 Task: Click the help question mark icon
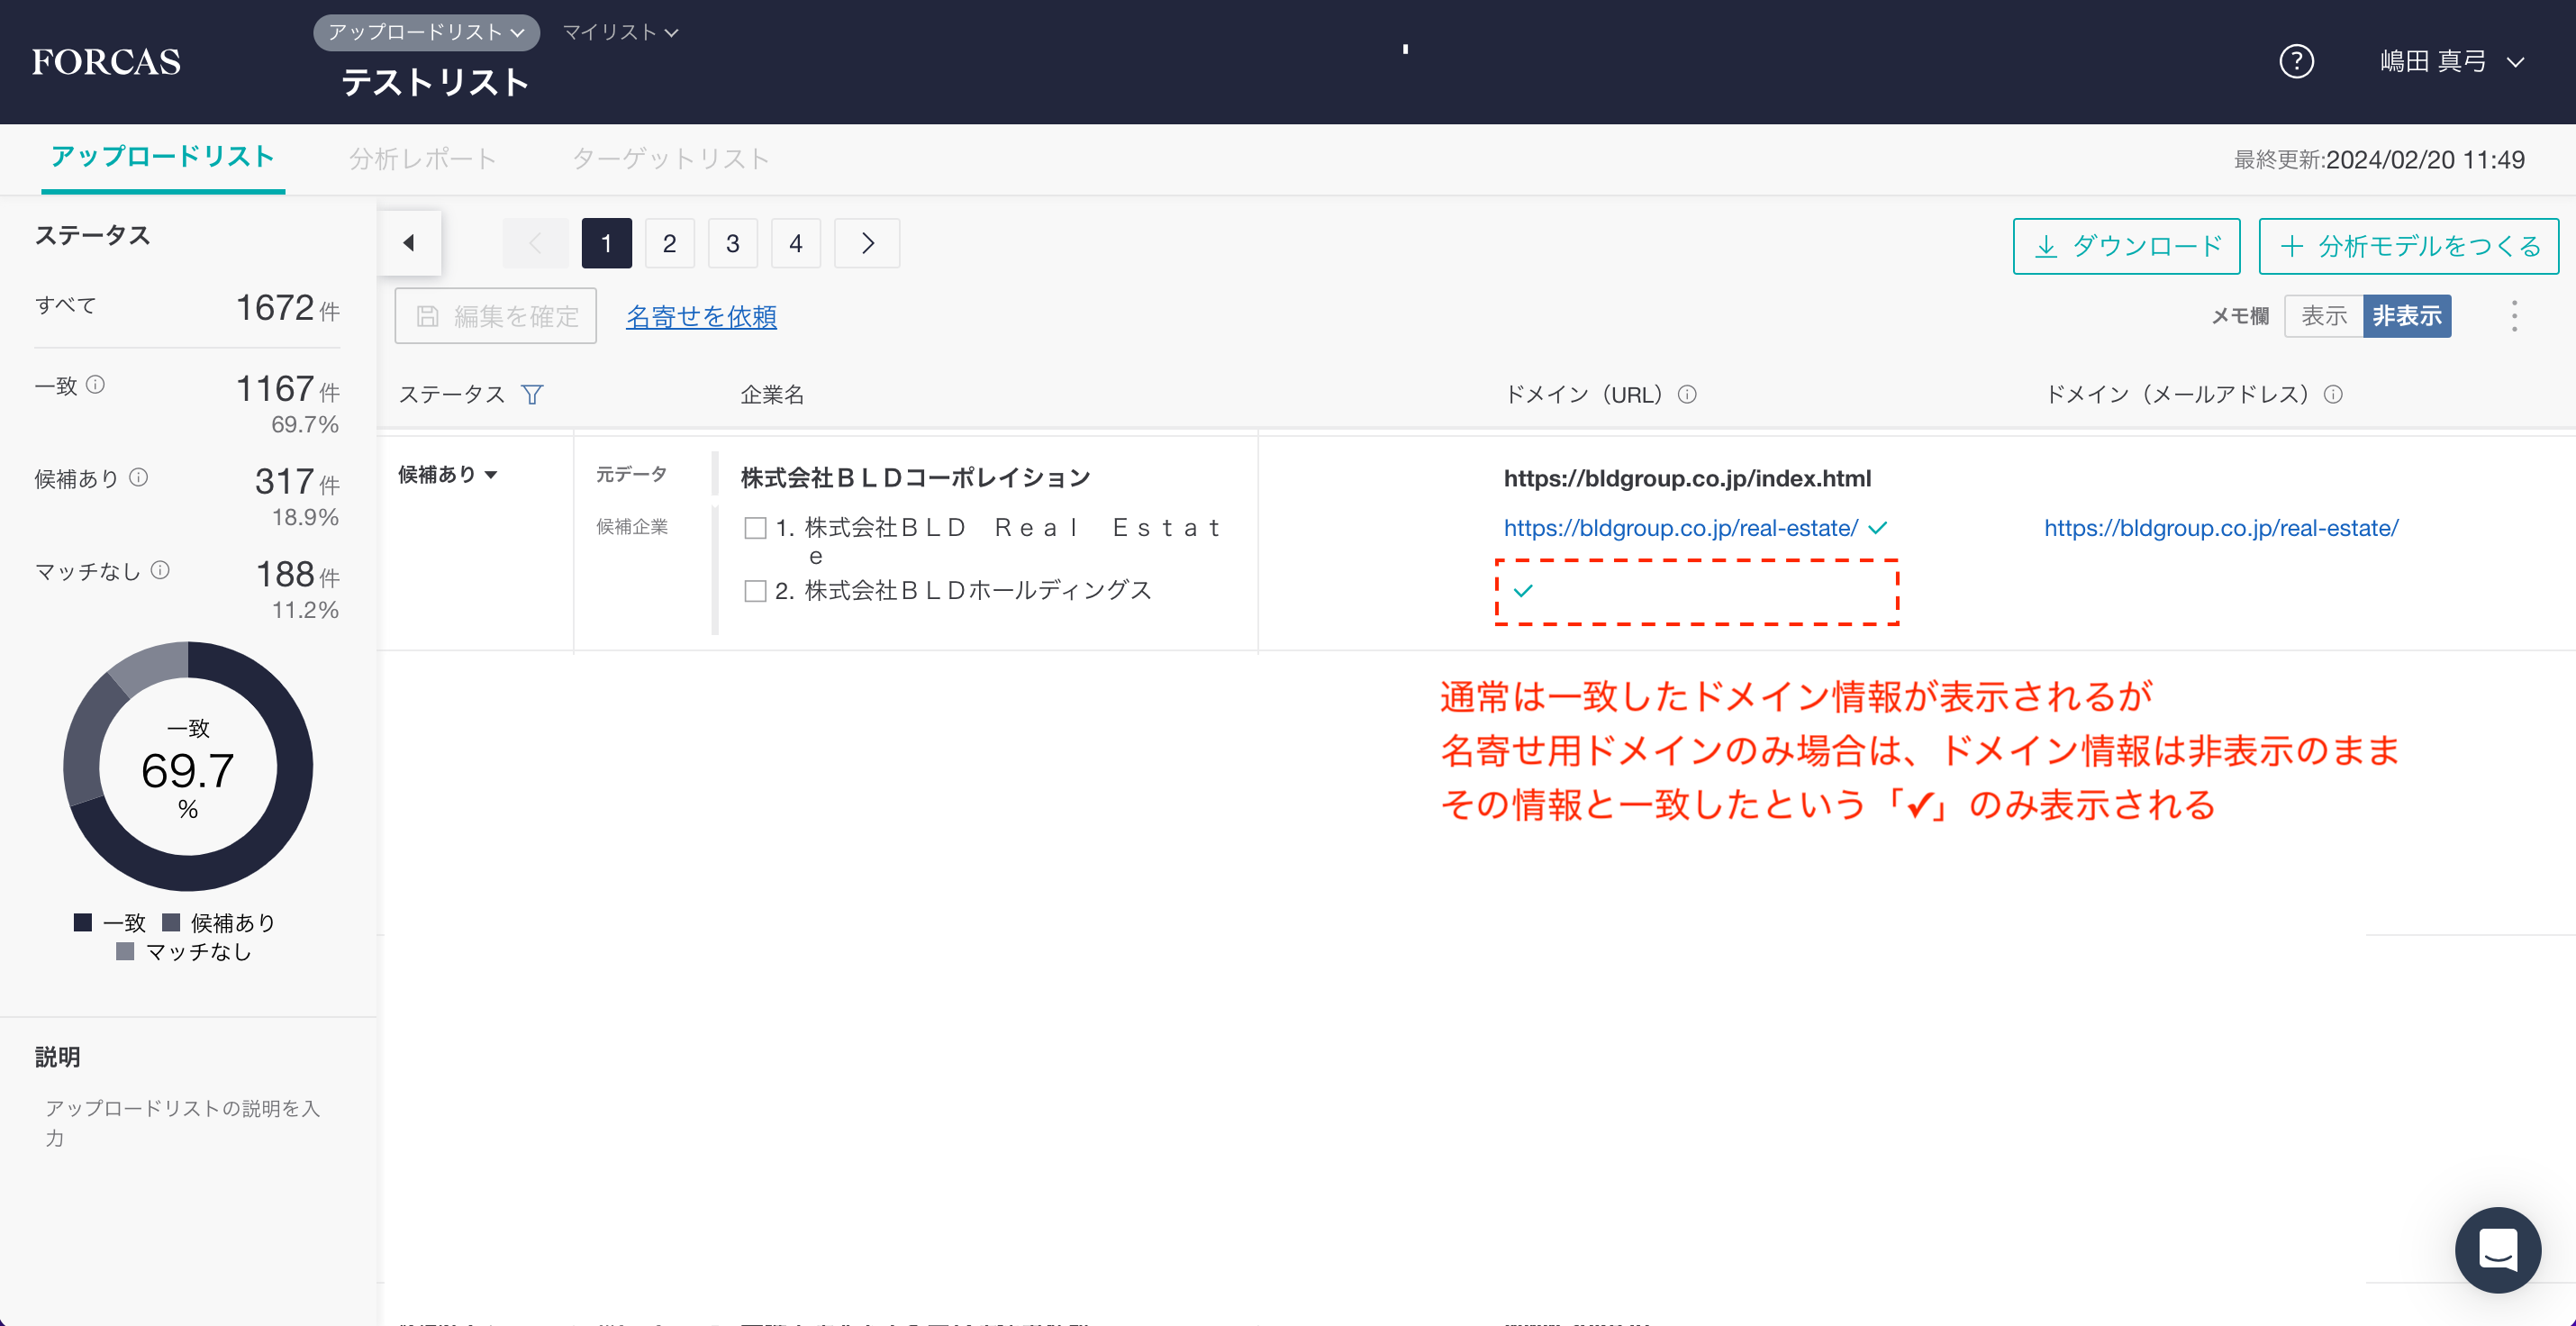pyautogui.click(x=2296, y=62)
